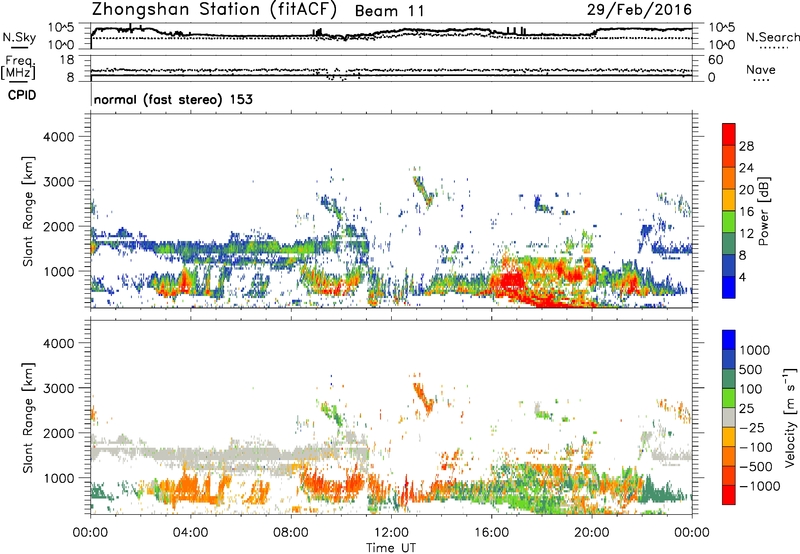Click the red top of the power colorbar
800x554 pixels.
[729, 134]
